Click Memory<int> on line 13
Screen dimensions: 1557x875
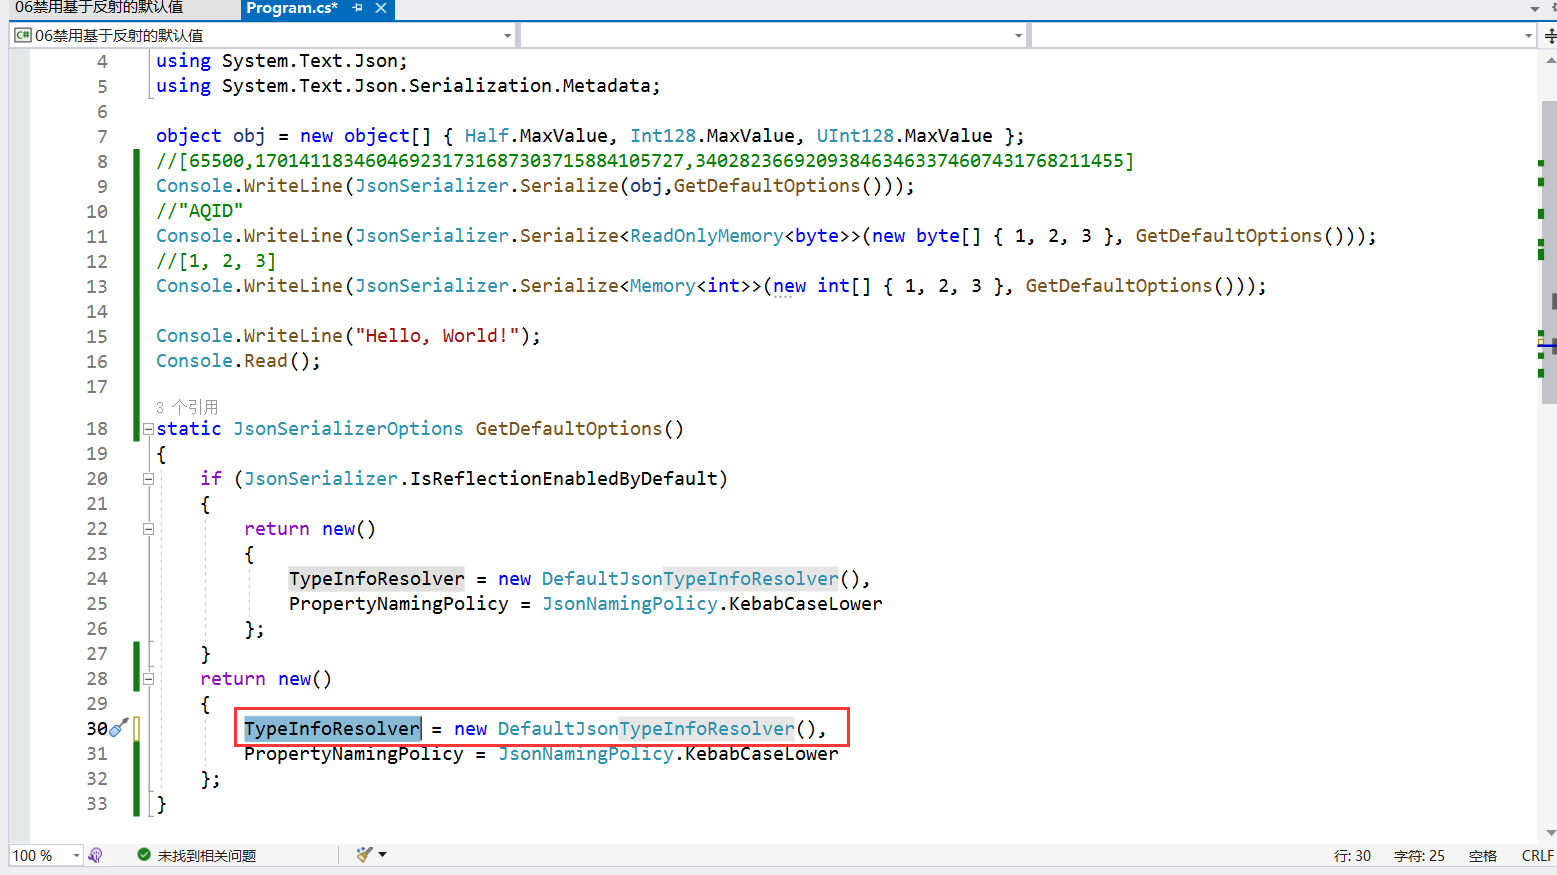point(695,286)
